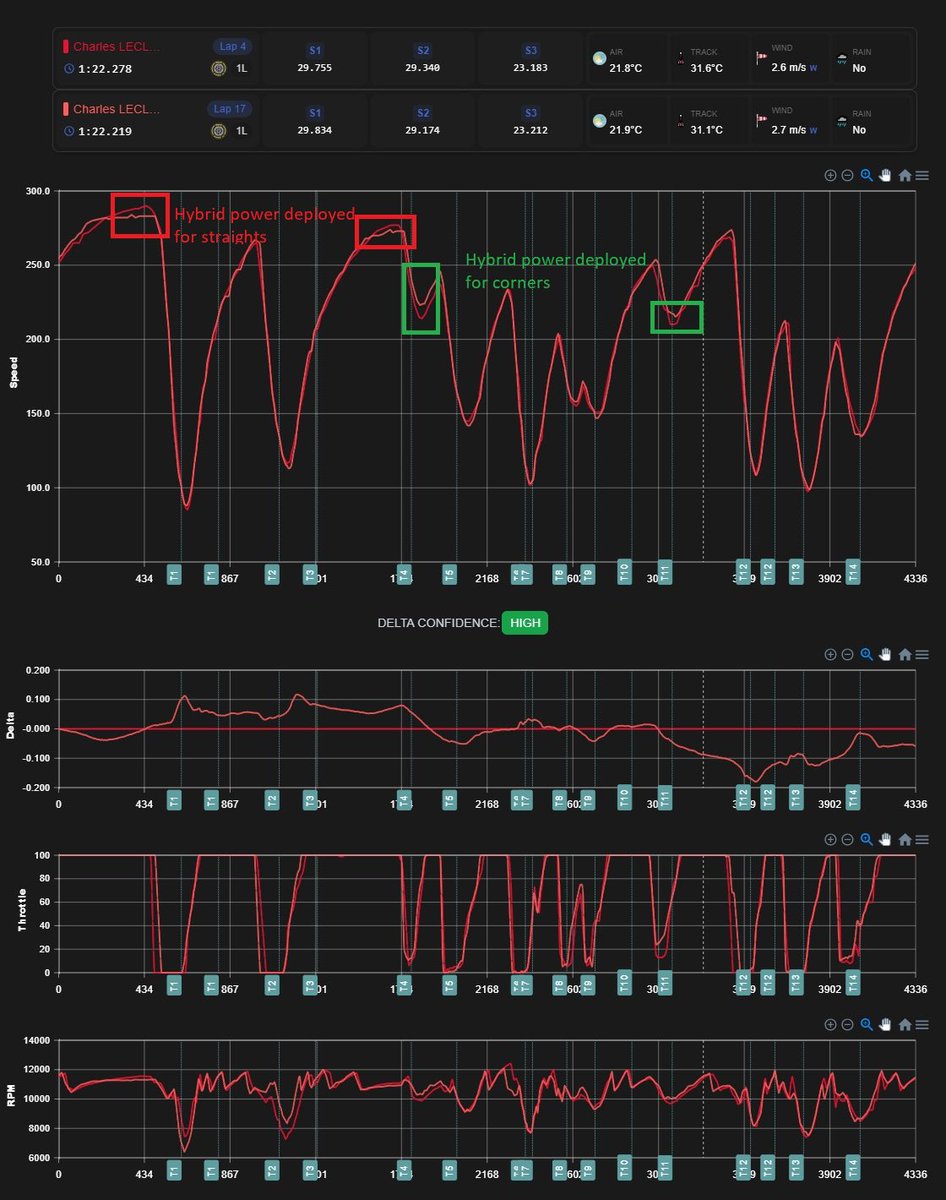
Task: Zoom in on the Throttle chart
Action: click(x=830, y=840)
